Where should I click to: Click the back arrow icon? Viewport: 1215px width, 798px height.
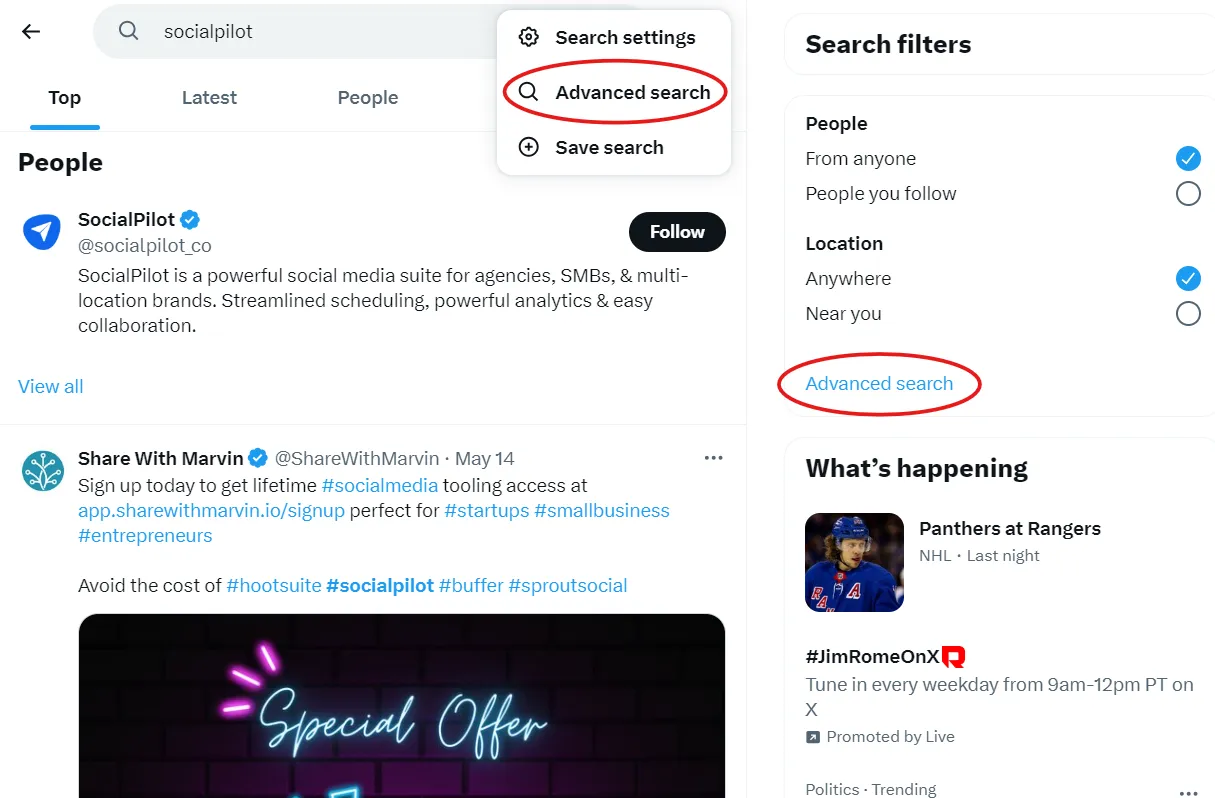pos(31,31)
